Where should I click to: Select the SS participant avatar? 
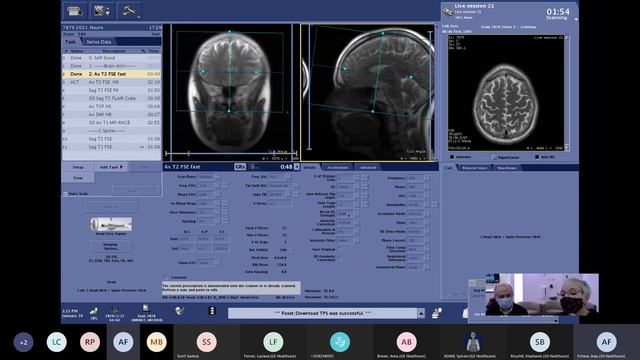[207, 342]
